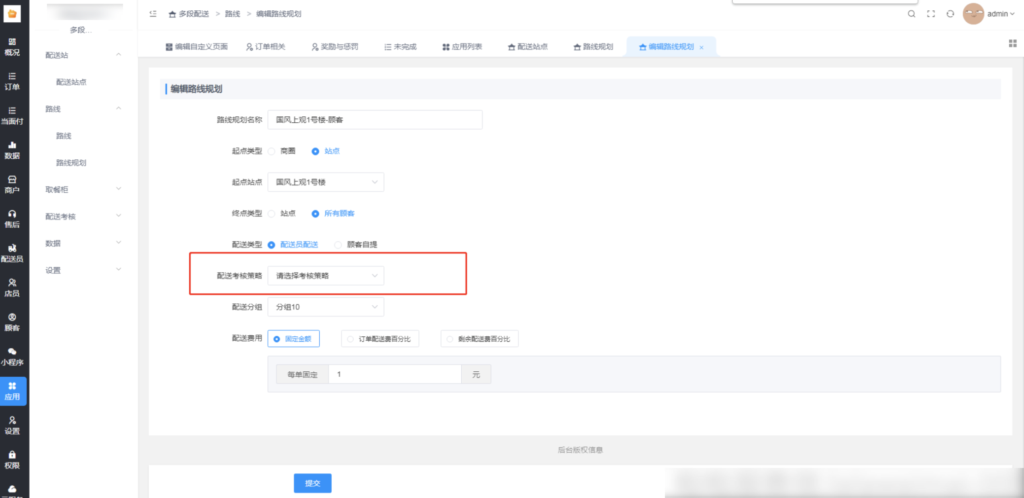This screenshot has width=1024, height=498.
Task: Switch to the 未完成 tab
Action: click(400, 47)
